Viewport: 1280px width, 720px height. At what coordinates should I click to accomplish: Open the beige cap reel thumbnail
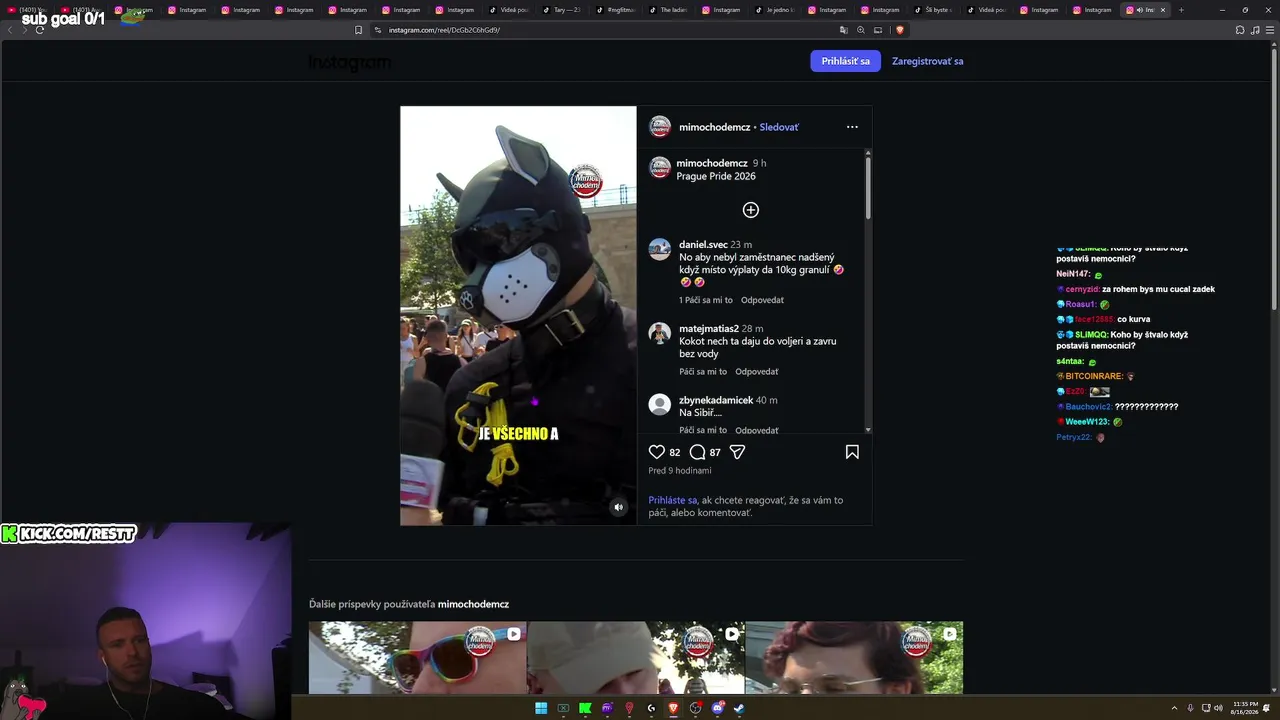636,658
